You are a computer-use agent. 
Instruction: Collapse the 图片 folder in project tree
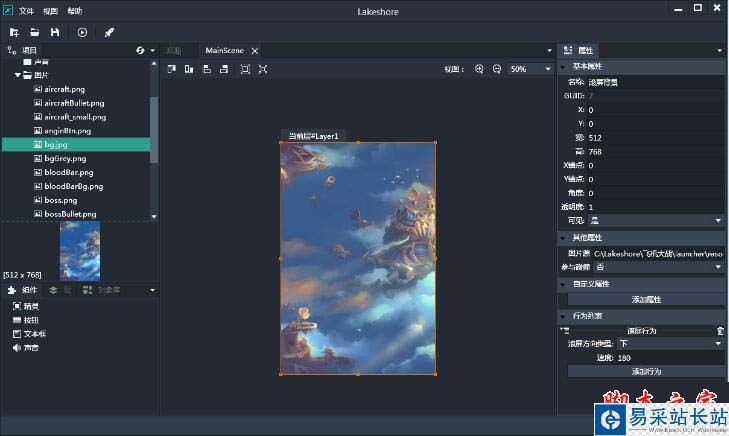coord(18,75)
